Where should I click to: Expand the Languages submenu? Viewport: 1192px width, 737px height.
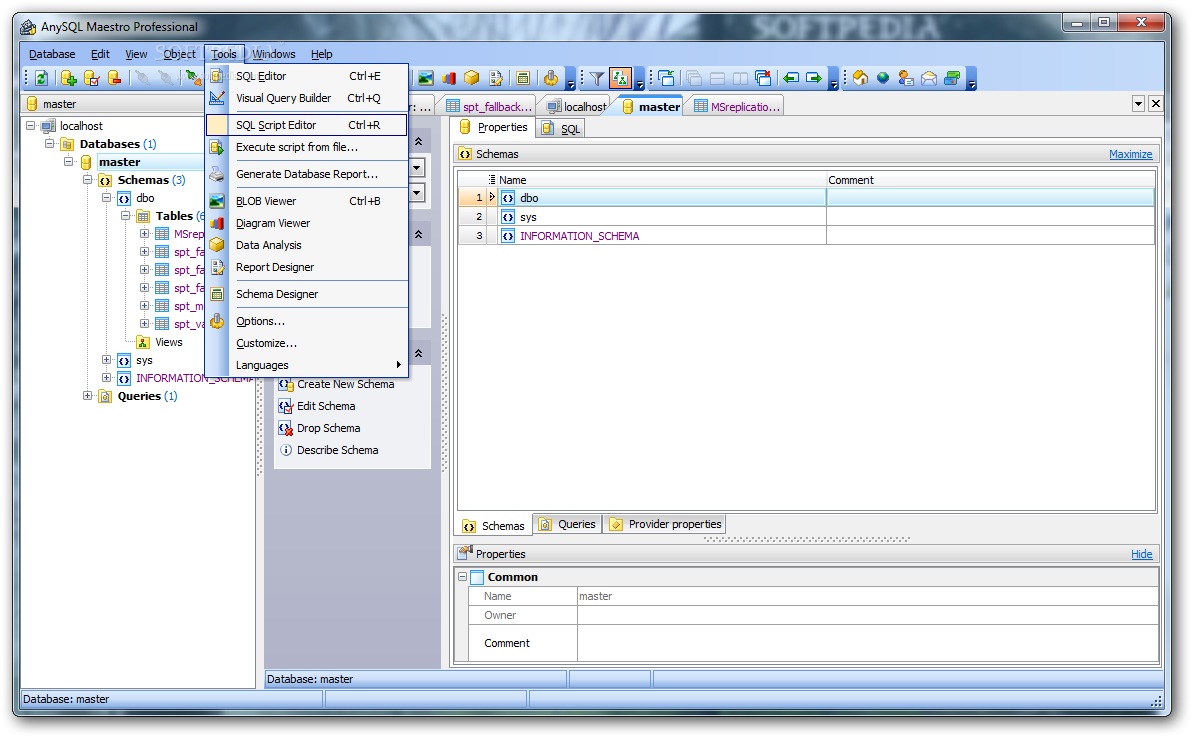click(x=308, y=365)
